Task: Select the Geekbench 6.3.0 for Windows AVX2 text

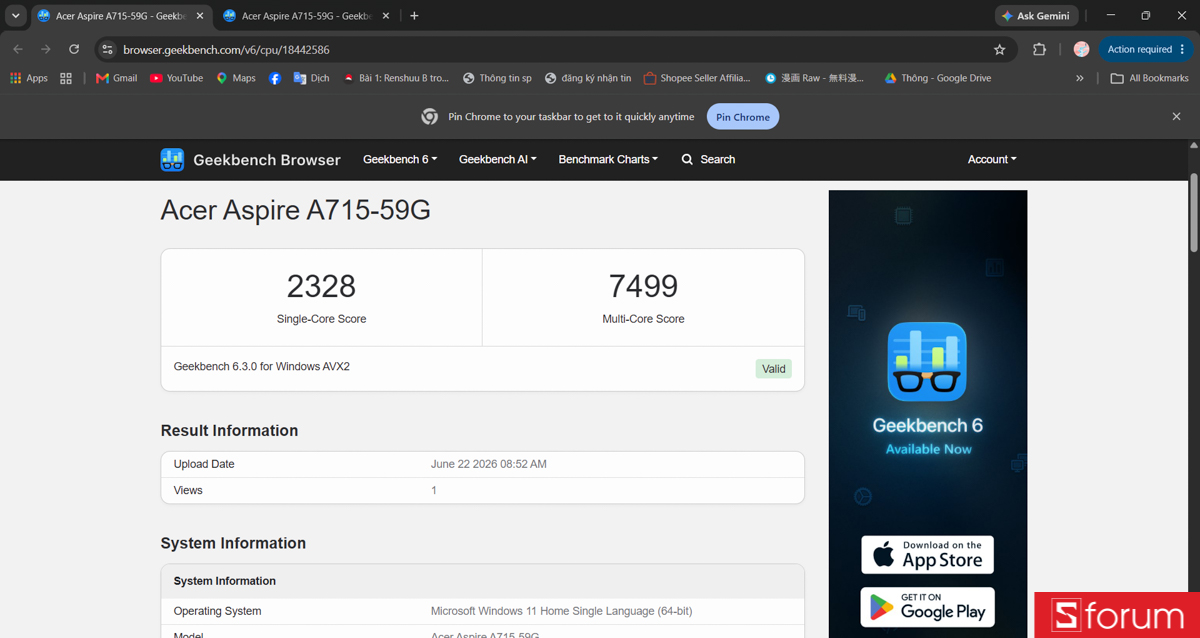Action: click(x=262, y=367)
